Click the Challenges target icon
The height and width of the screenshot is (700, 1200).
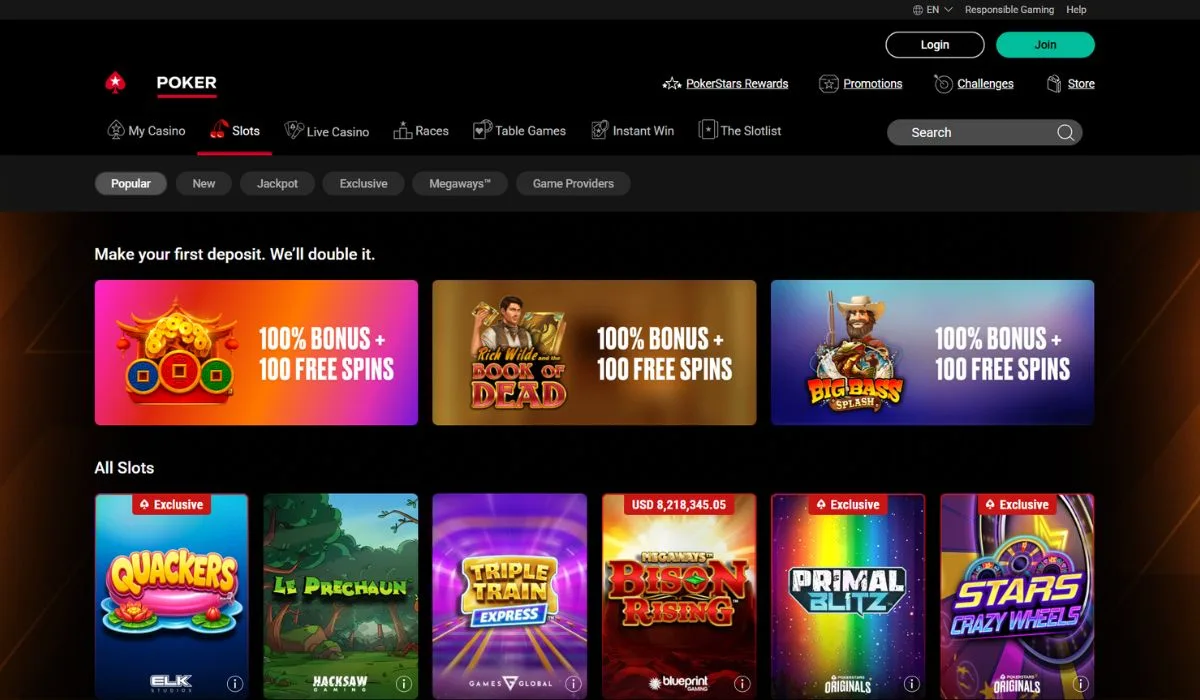[x=943, y=84]
